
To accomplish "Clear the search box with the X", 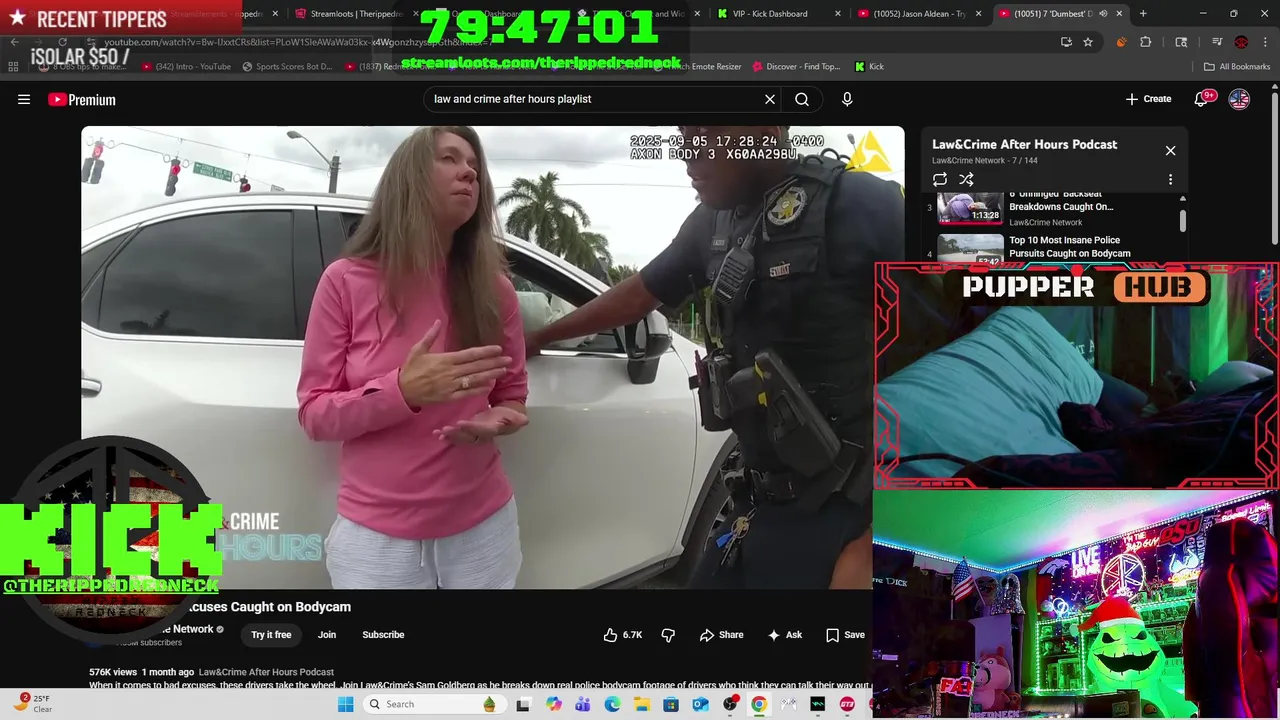I will [770, 99].
